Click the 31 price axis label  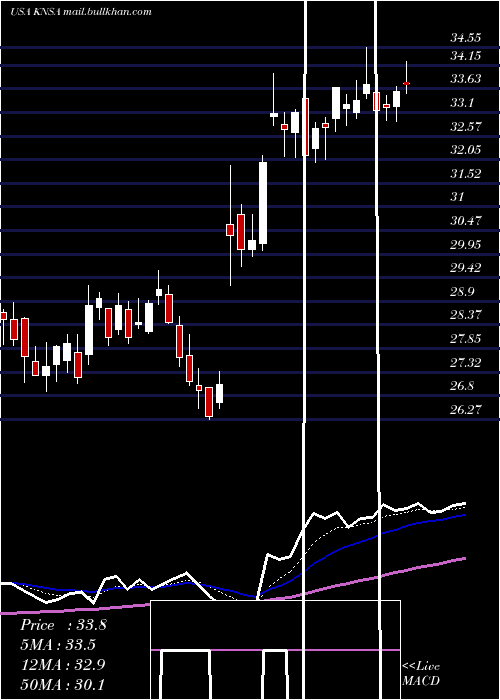click(x=457, y=196)
